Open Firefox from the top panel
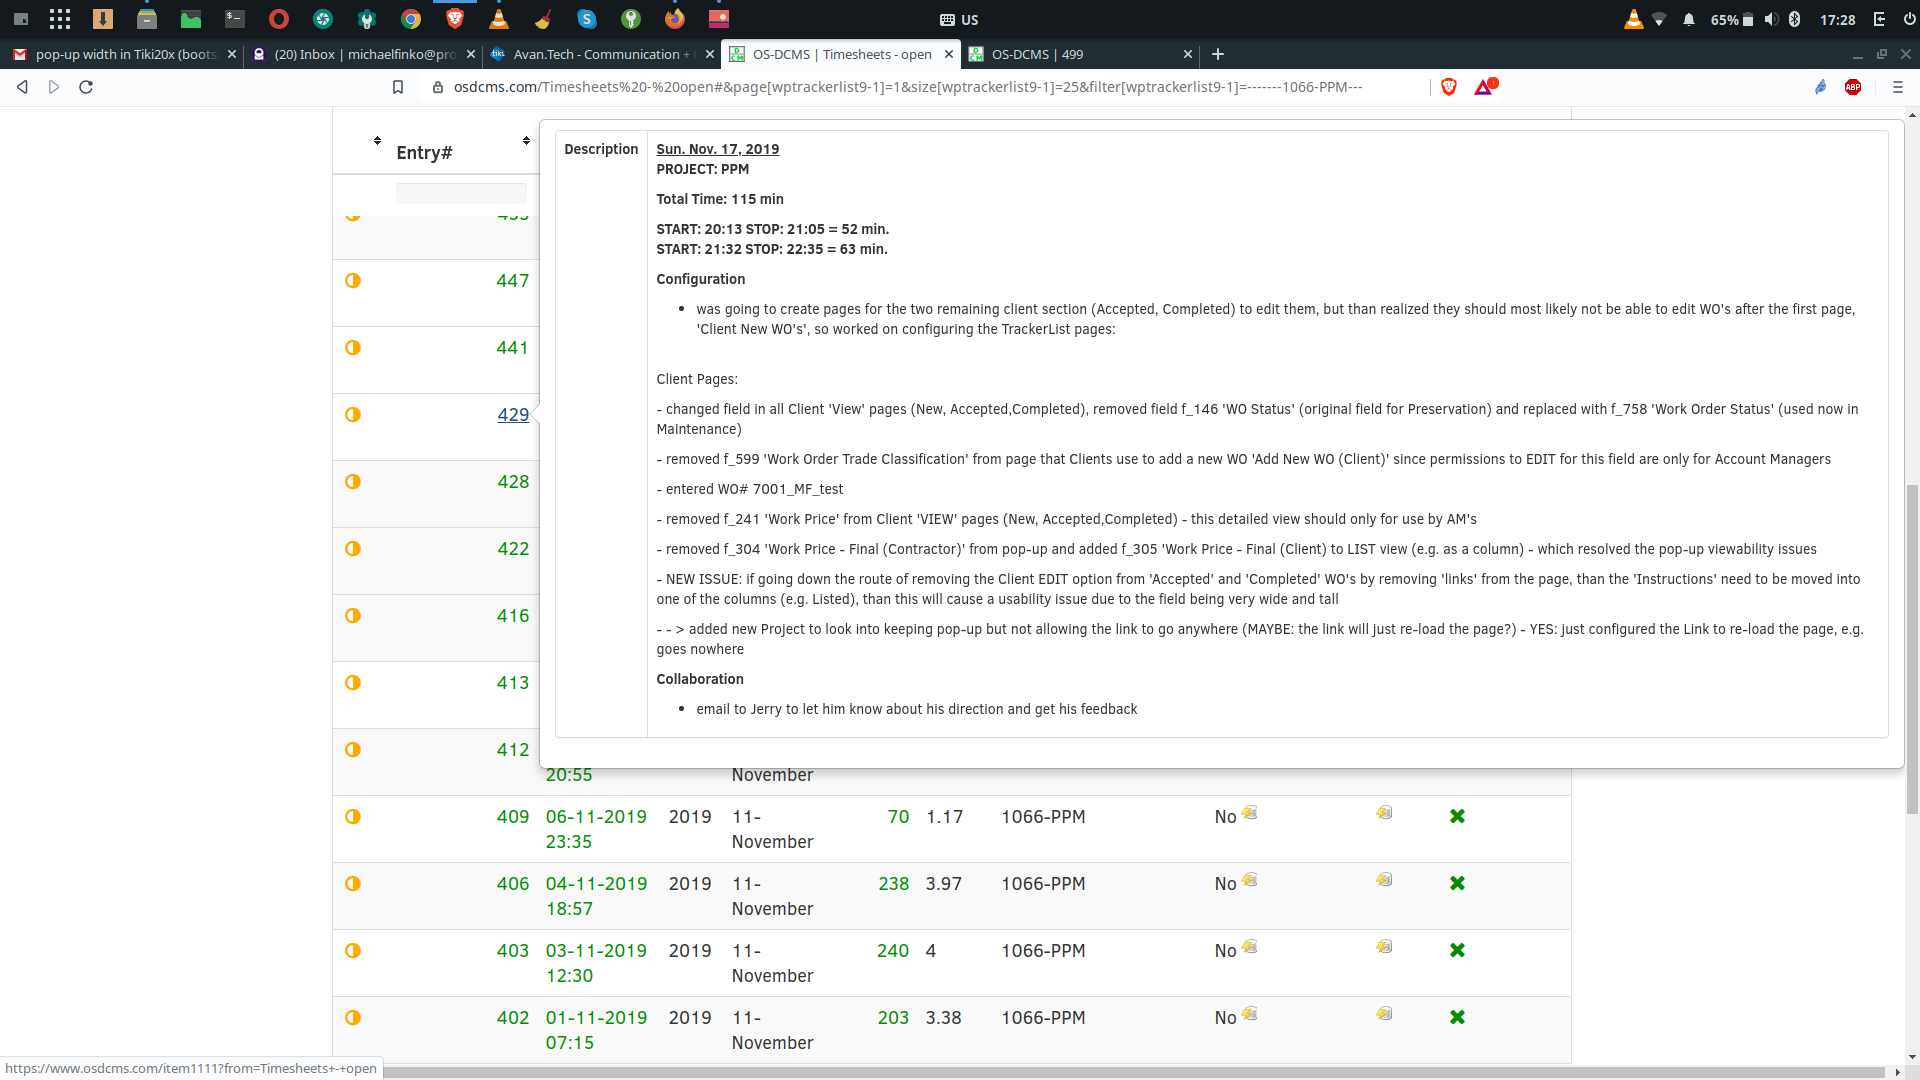The image size is (1920, 1080). 675,19
